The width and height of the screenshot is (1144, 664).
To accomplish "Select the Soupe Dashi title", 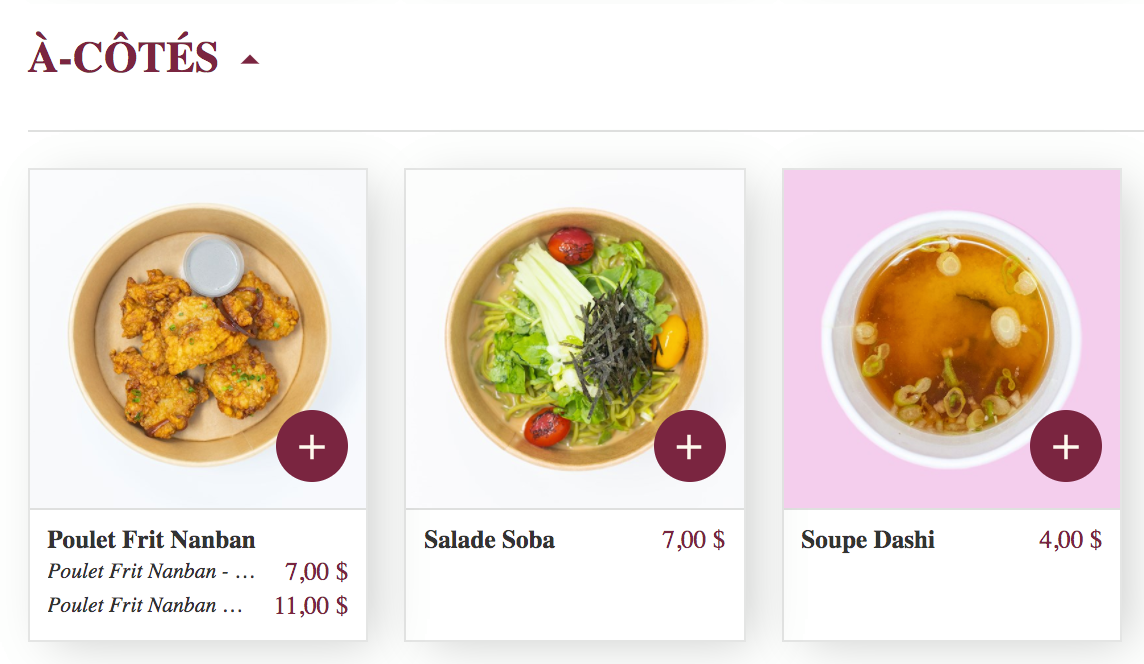I will tap(867, 540).
